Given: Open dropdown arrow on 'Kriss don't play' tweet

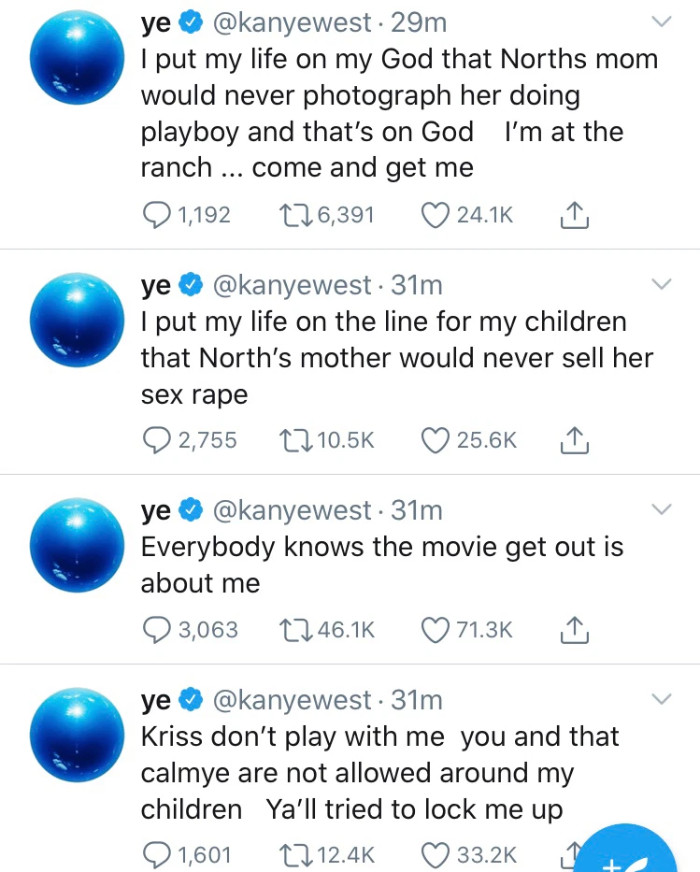Looking at the screenshot, I should 661,697.
